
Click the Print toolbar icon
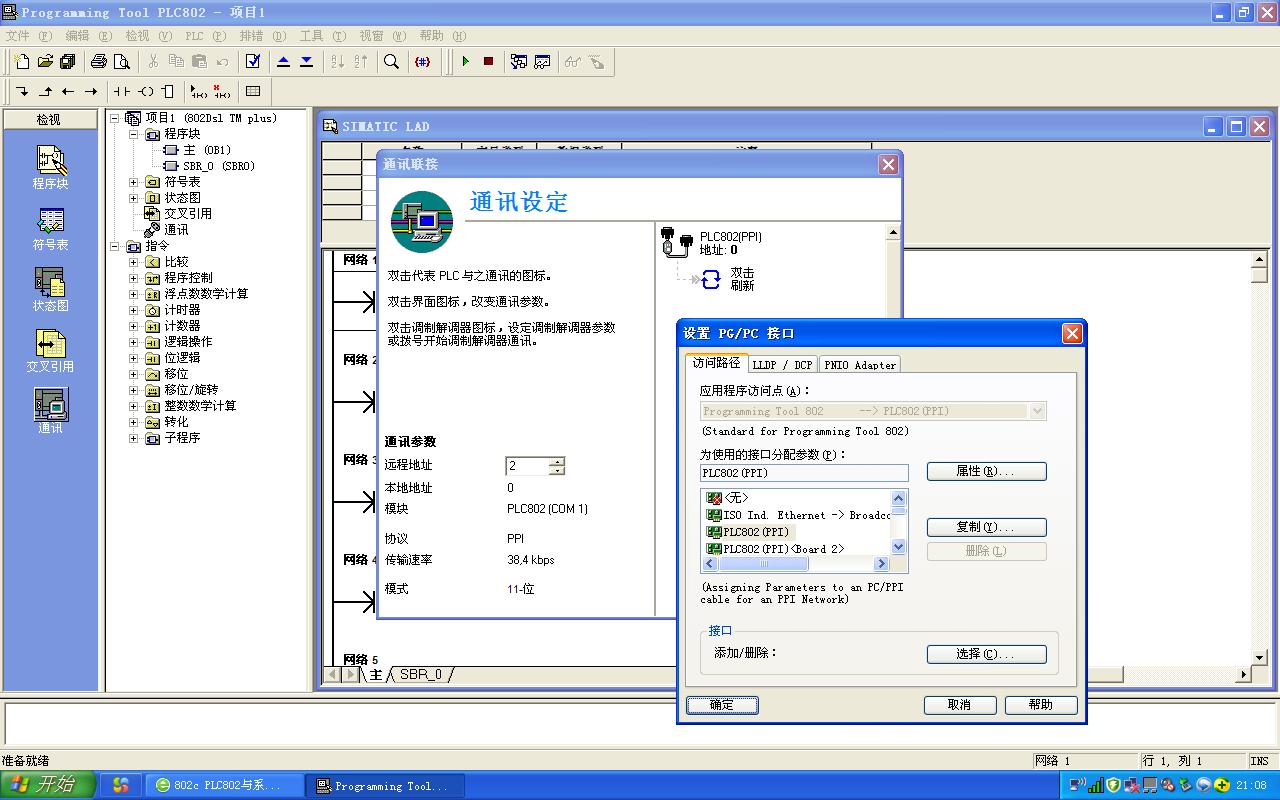[x=99, y=62]
